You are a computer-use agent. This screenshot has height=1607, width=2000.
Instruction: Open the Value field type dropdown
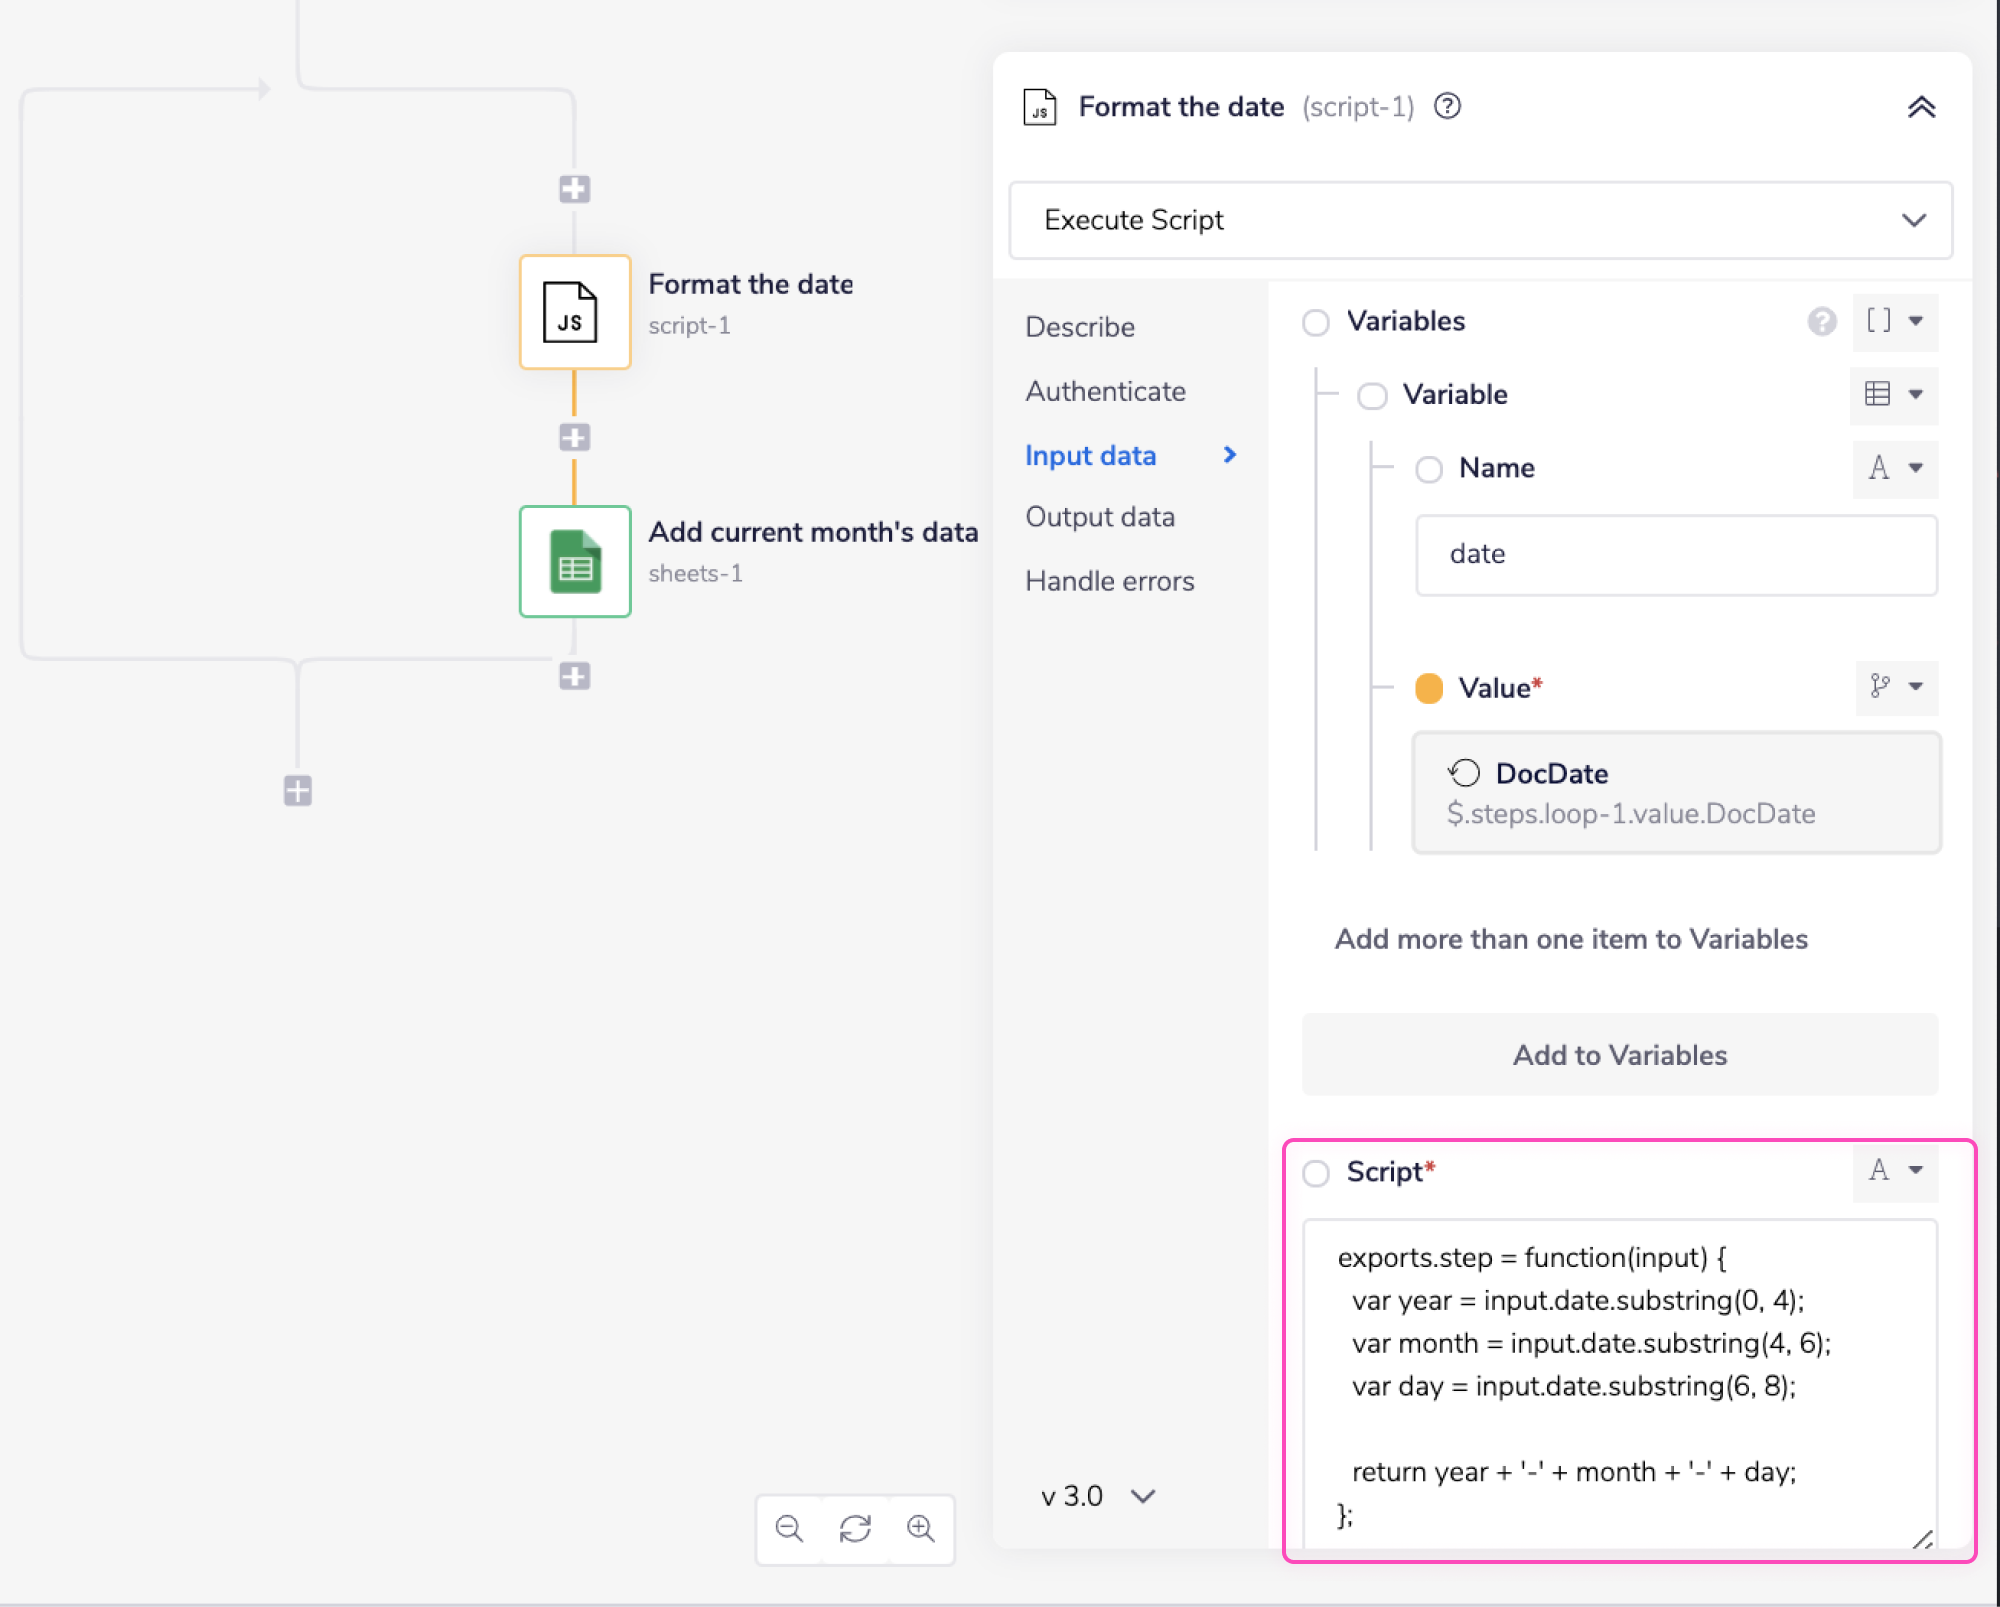click(x=1896, y=687)
